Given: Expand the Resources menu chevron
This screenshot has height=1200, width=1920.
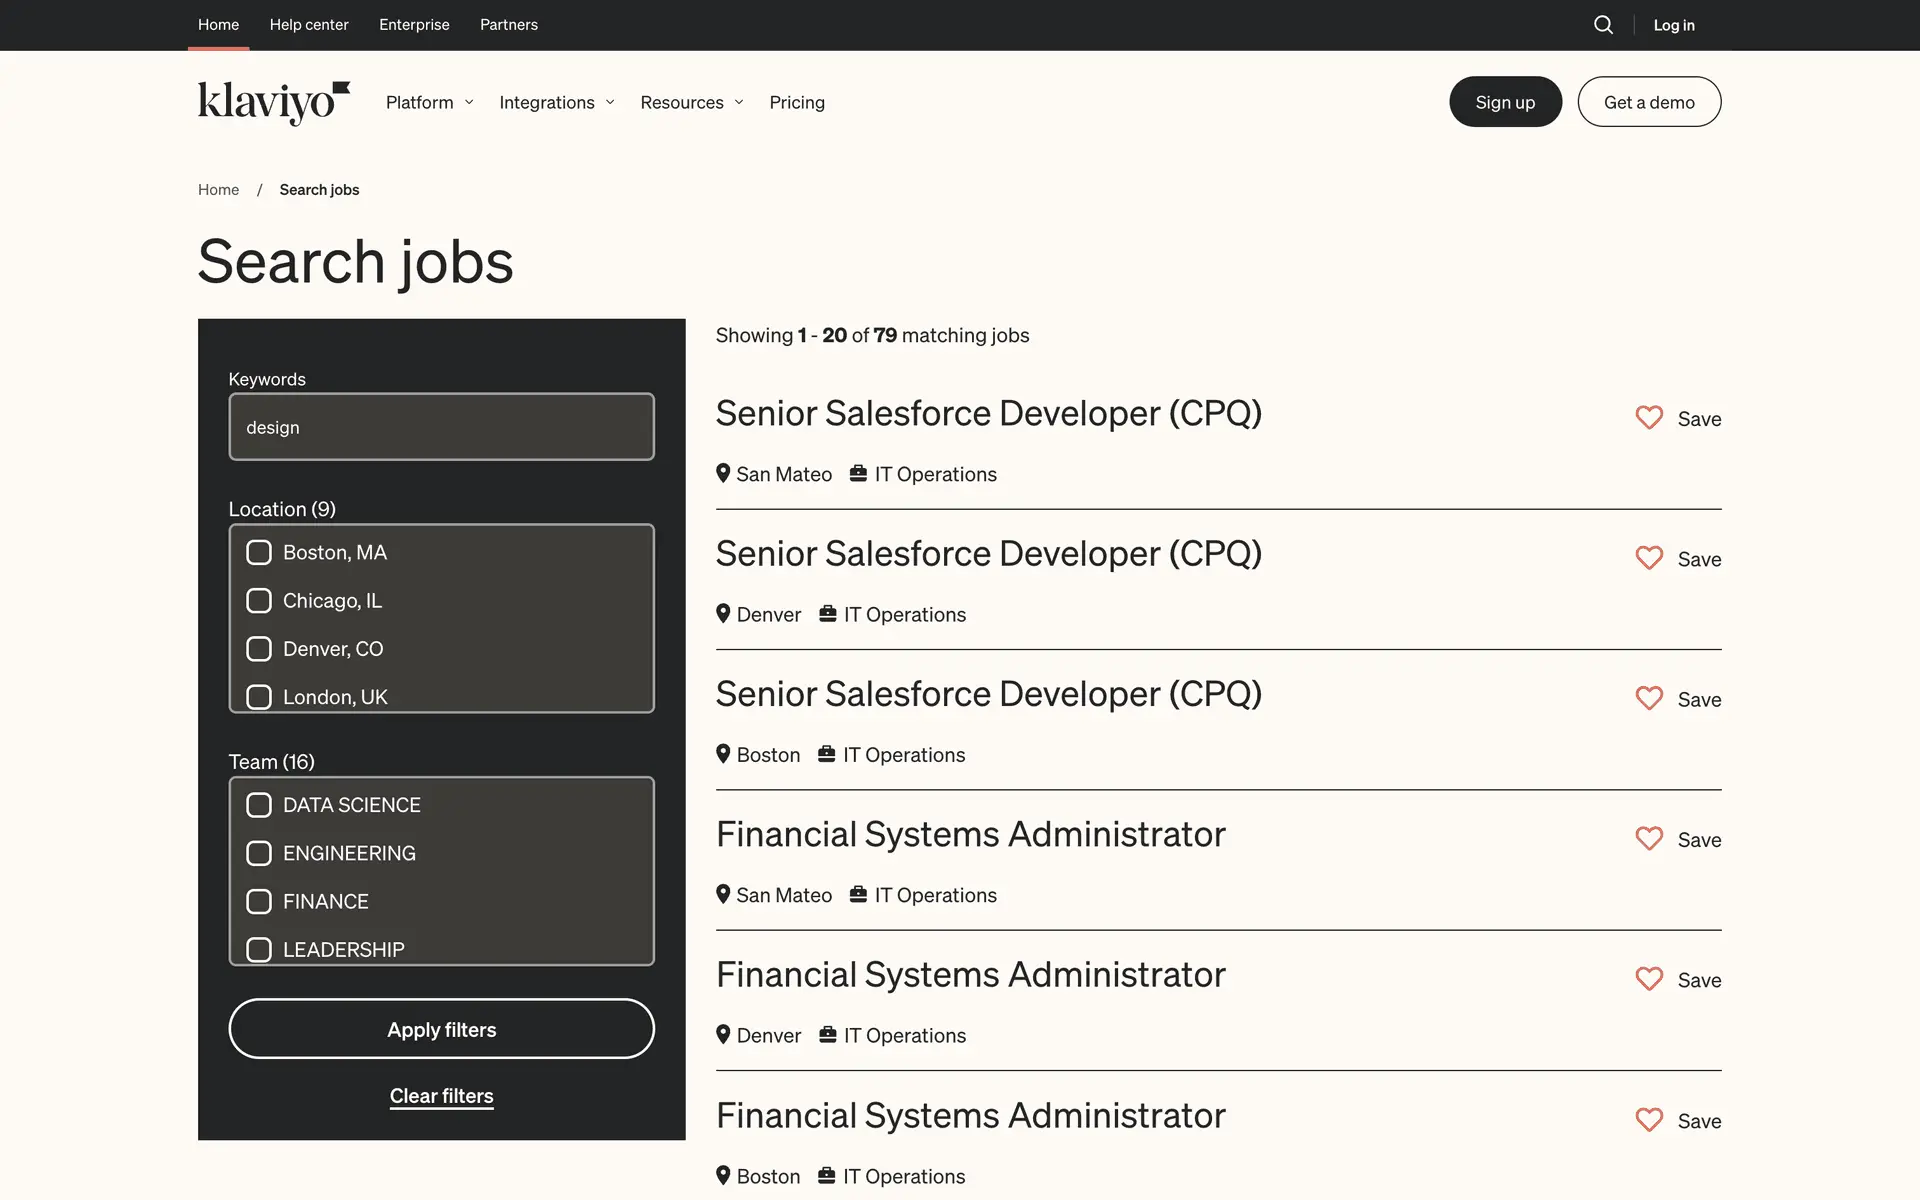Looking at the screenshot, I should [x=739, y=102].
